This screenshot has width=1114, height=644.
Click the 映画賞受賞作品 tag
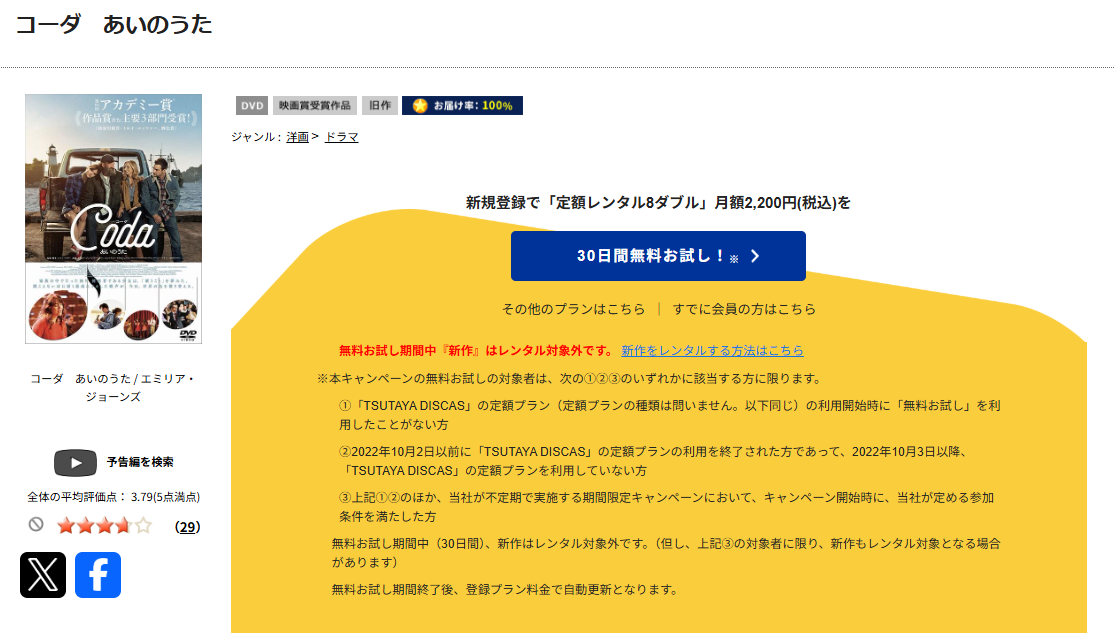pos(315,105)
